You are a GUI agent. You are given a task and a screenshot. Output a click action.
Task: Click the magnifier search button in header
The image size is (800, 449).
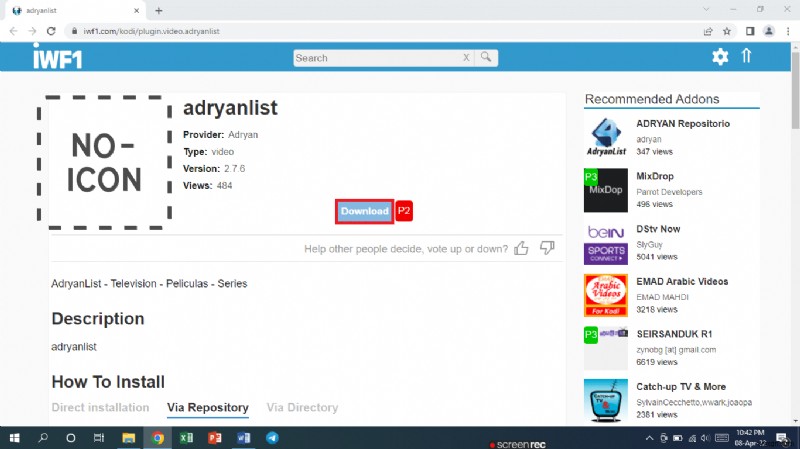coord(486,58)
